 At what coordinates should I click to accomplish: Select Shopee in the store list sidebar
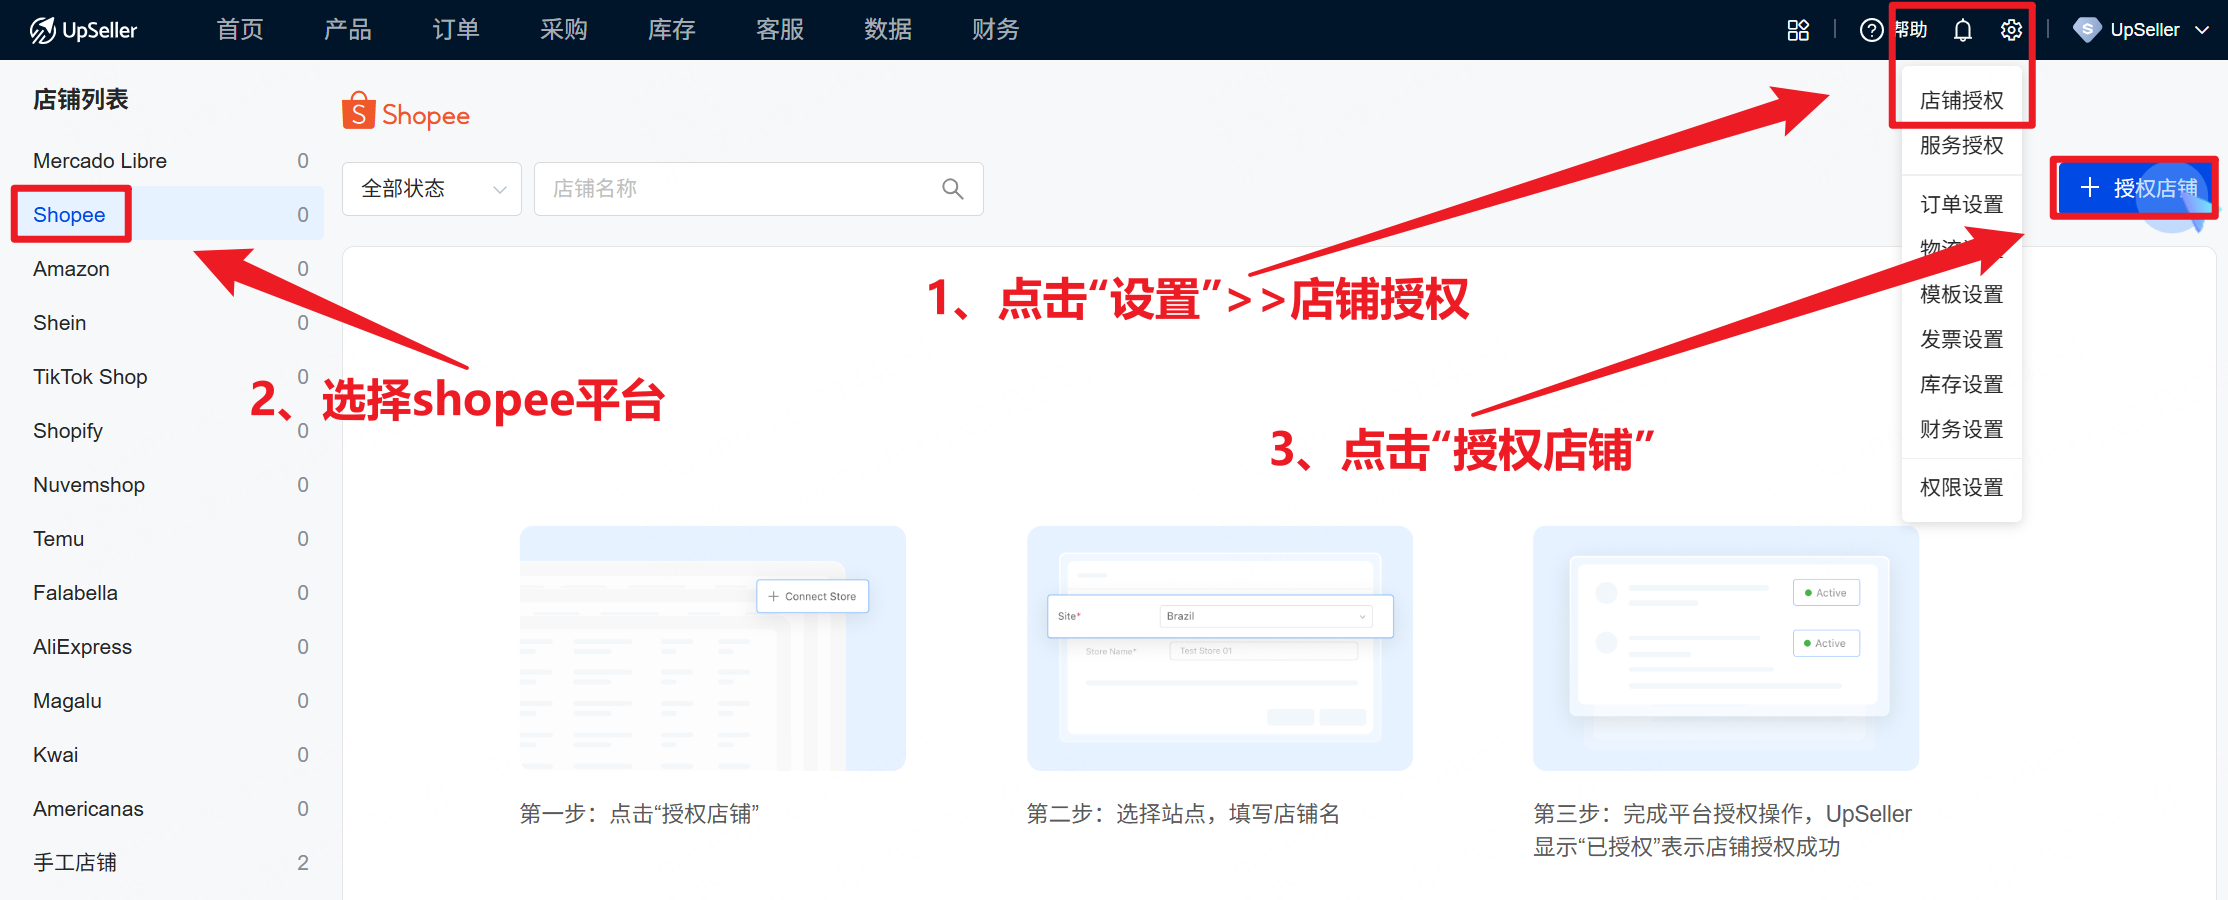69,214
